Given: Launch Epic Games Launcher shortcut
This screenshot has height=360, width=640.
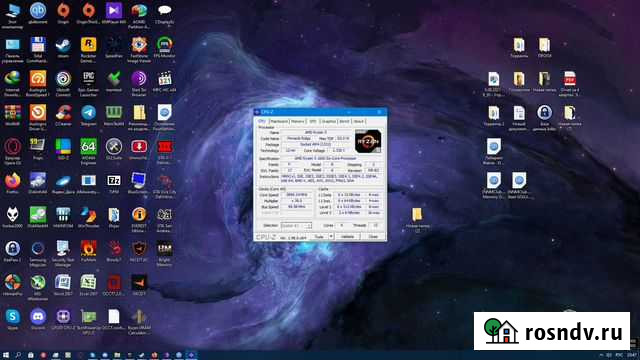Looking at the screenshot, I should 88,83.
